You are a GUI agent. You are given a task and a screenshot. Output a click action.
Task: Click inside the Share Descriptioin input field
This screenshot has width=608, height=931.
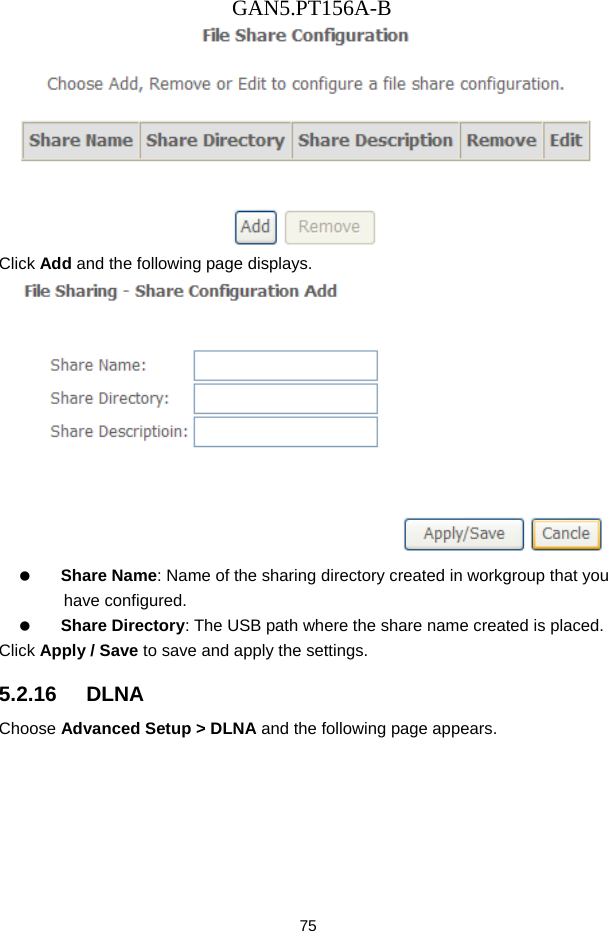285,431
